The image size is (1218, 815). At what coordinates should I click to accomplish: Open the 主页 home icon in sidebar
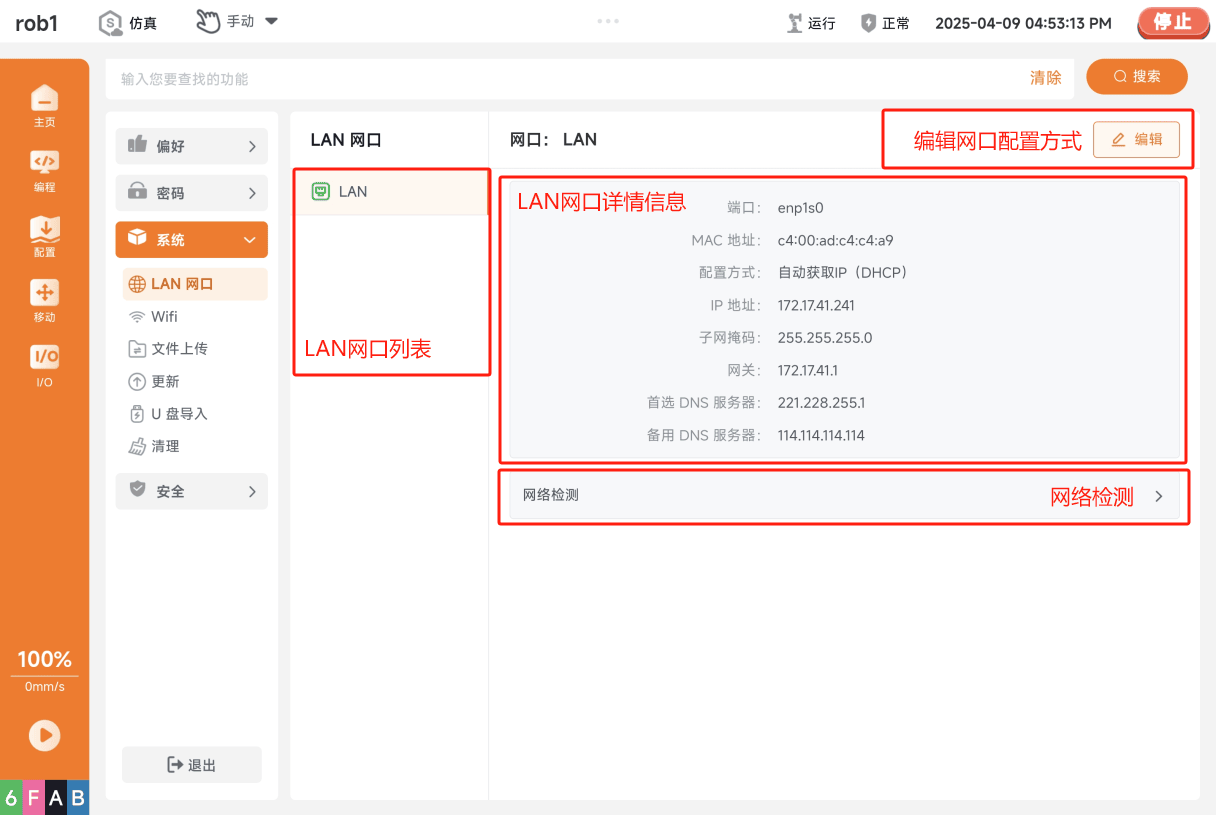tap(44, 106)
